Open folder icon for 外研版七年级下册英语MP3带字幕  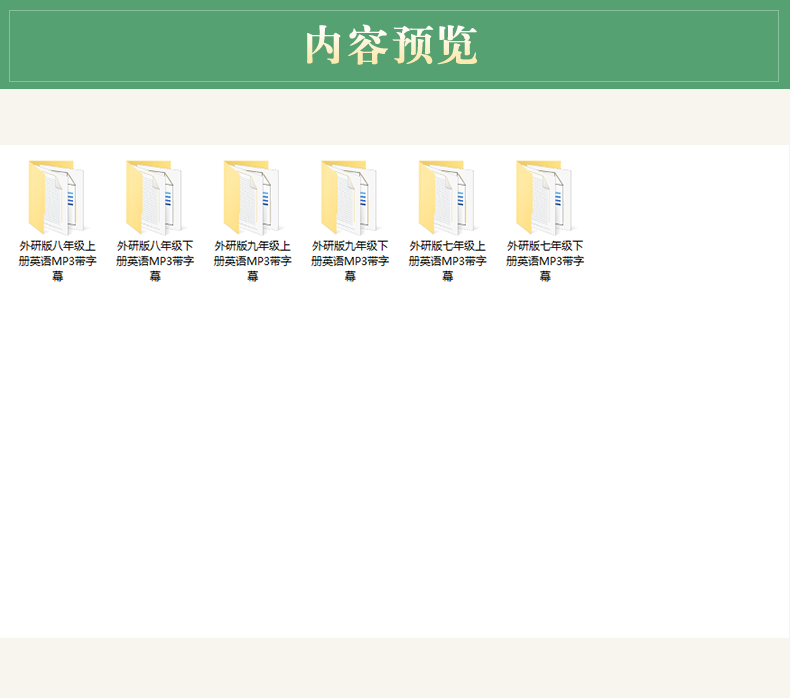(544, 198)
